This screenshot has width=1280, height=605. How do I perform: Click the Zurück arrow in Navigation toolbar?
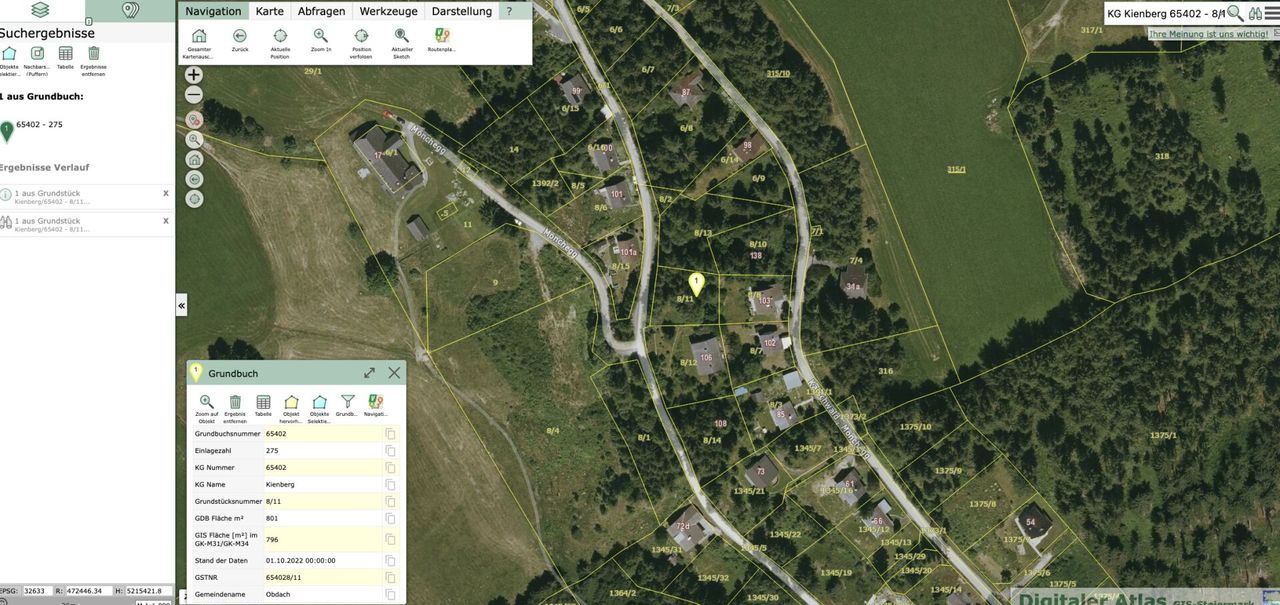tap(240, 36)
